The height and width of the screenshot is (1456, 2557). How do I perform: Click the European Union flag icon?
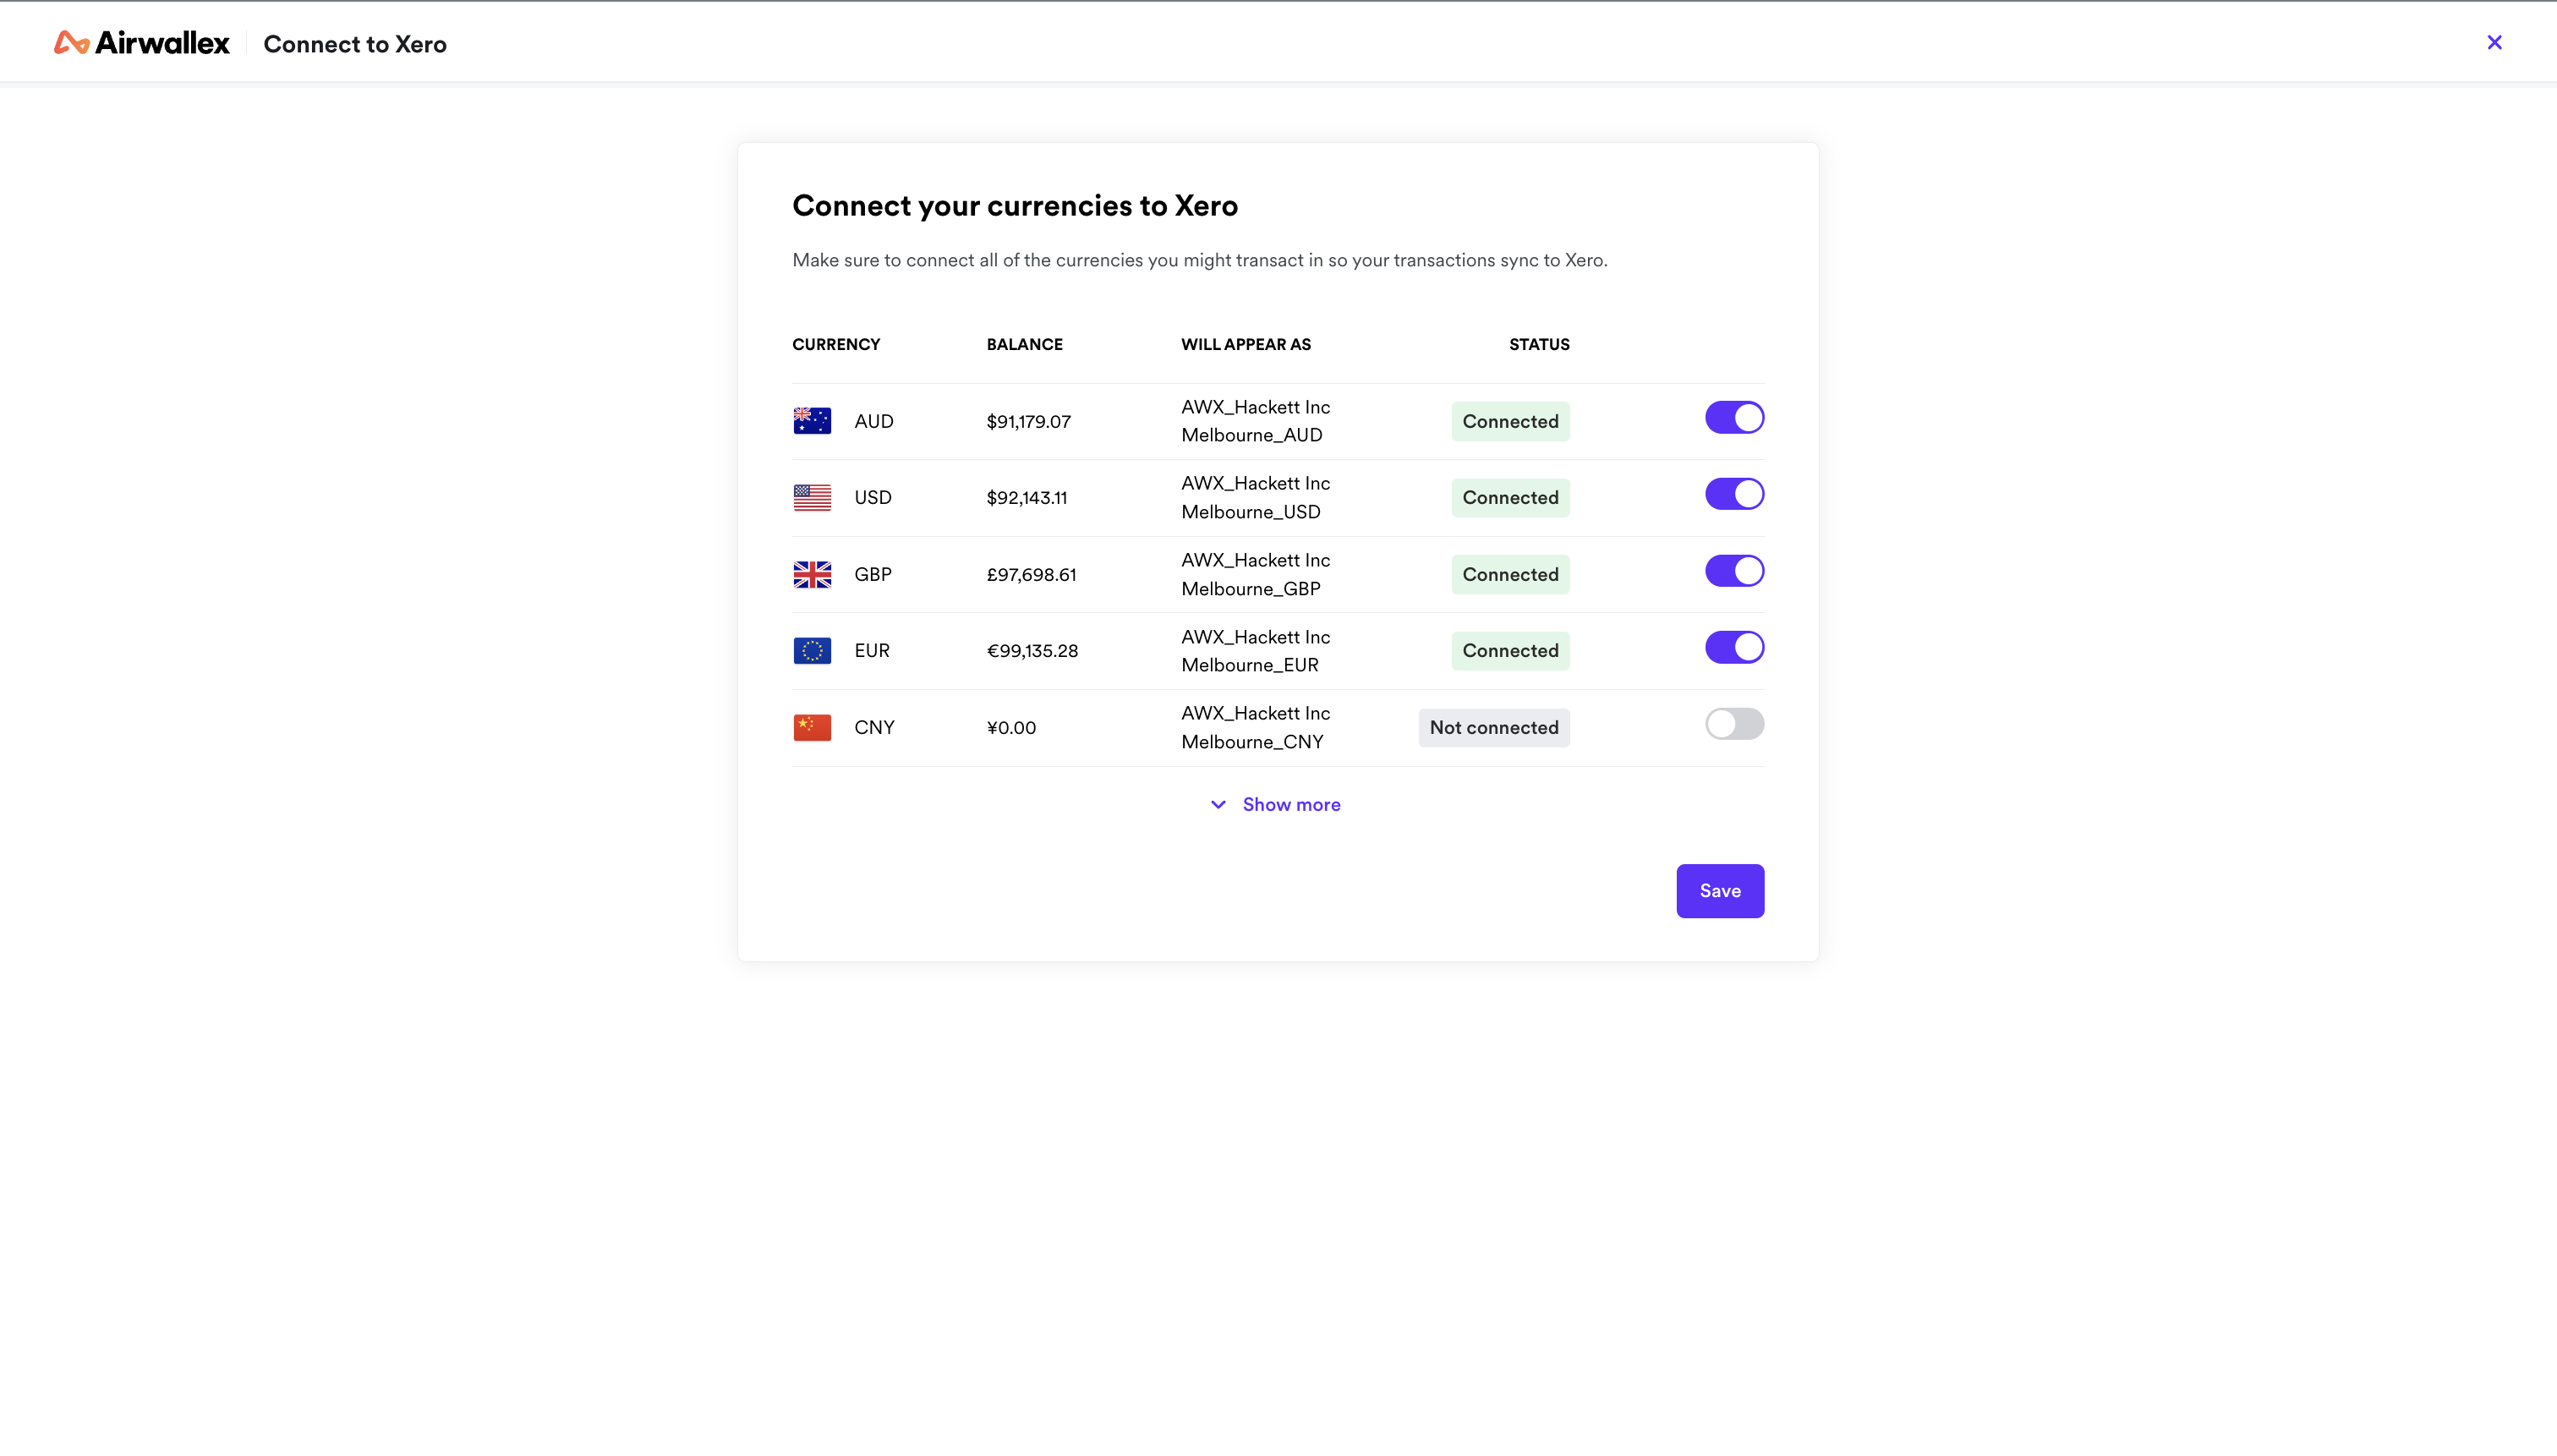(x=812, y=651)
